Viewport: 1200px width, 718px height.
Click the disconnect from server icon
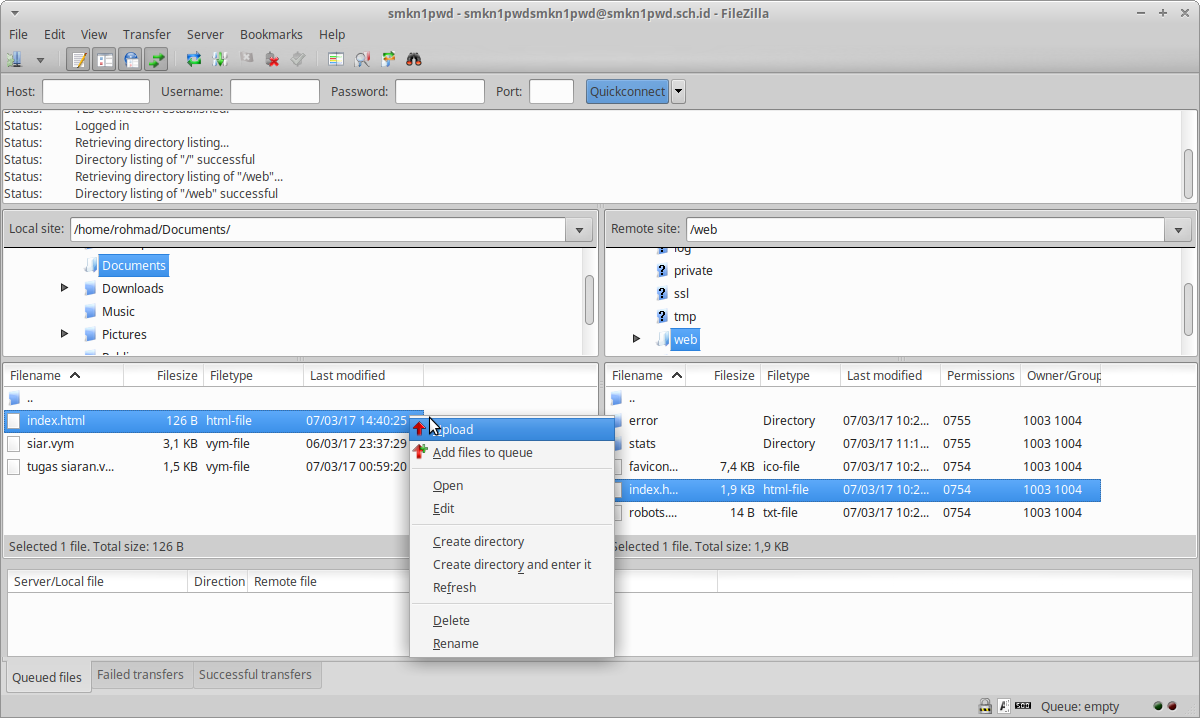(x=272, y=60)
